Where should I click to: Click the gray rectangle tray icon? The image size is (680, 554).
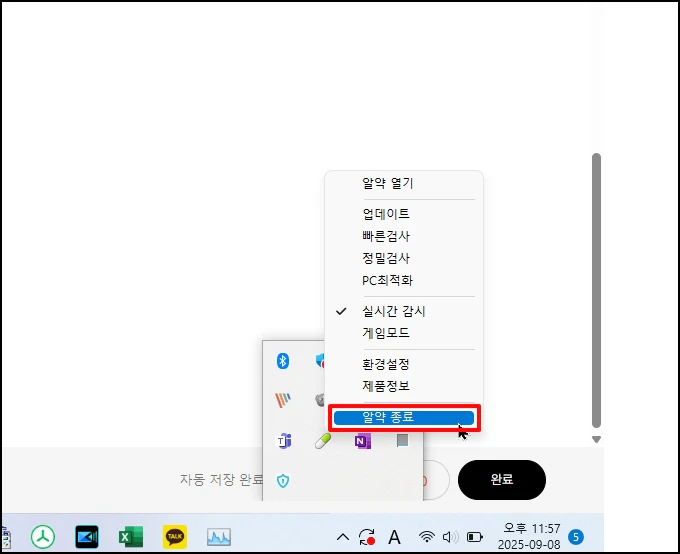[402, 441]
